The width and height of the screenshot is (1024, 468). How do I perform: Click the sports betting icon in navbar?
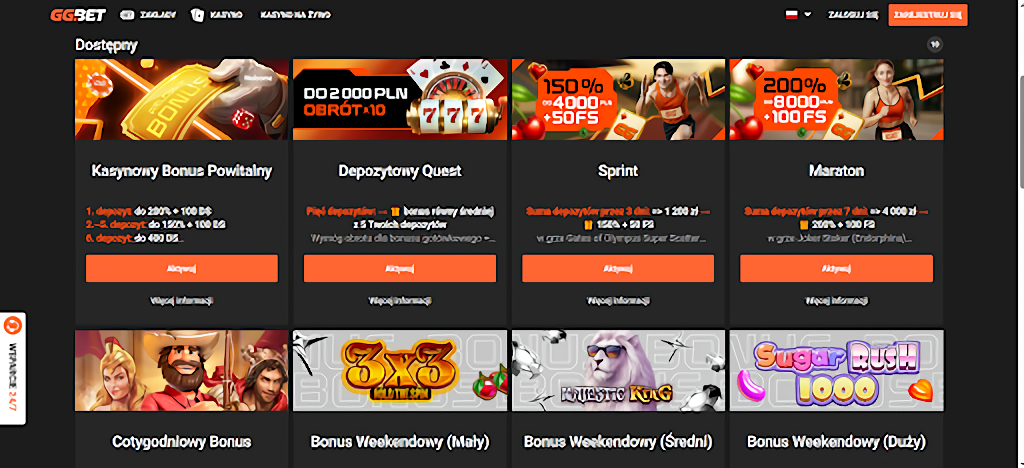[x=128, y=14]
